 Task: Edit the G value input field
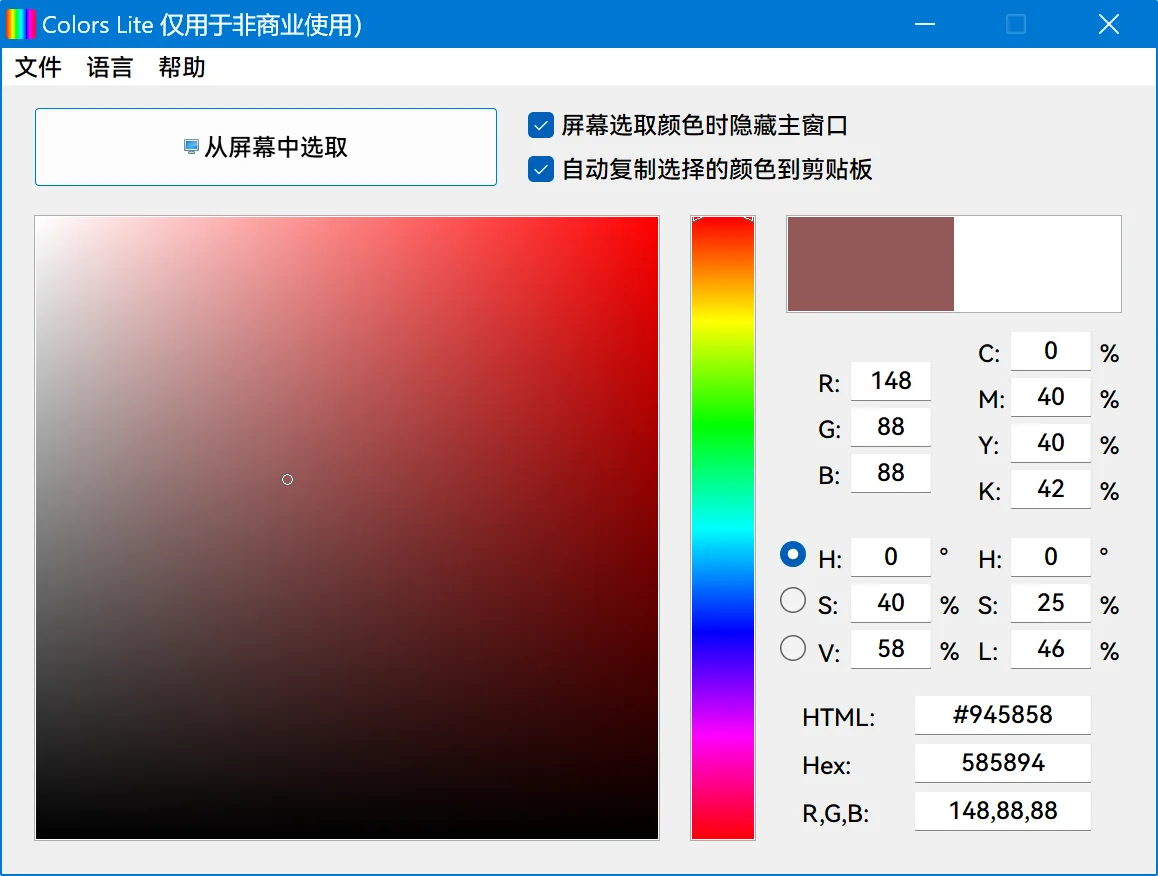tap(890, 427)
